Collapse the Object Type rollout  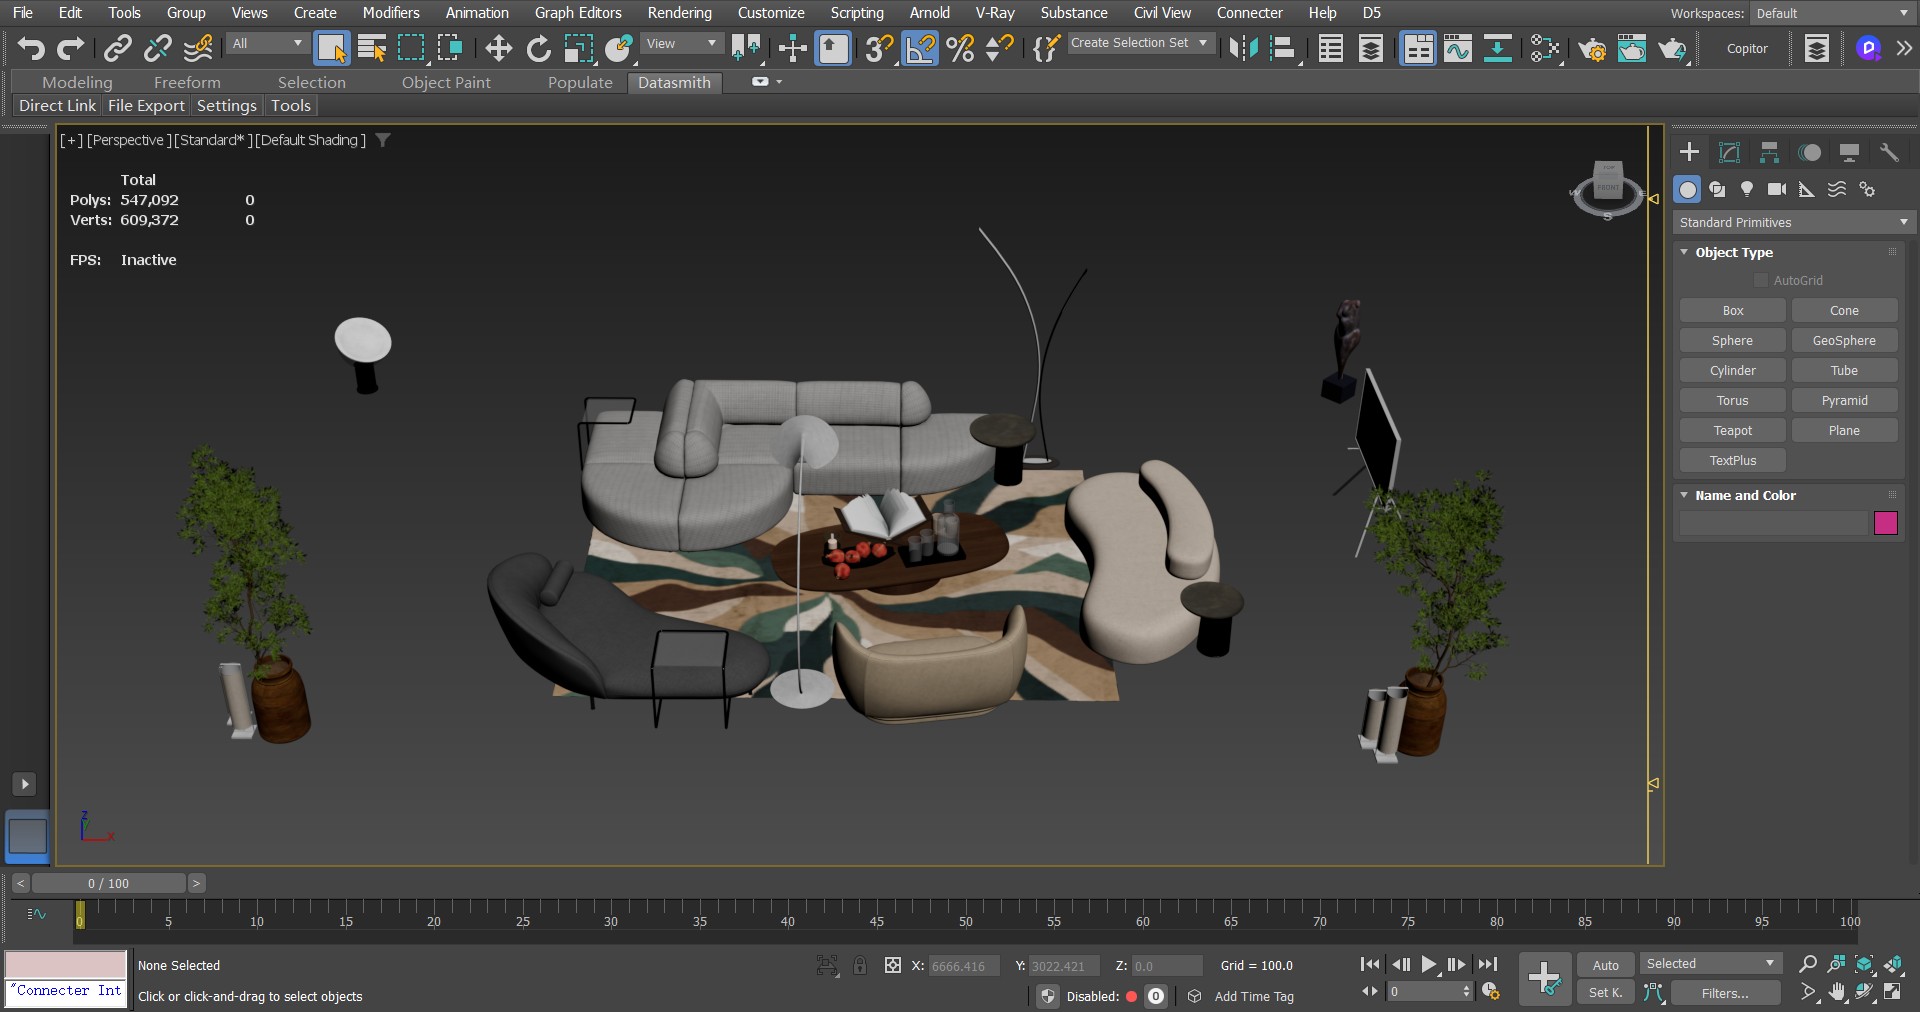pos(1685,252)
